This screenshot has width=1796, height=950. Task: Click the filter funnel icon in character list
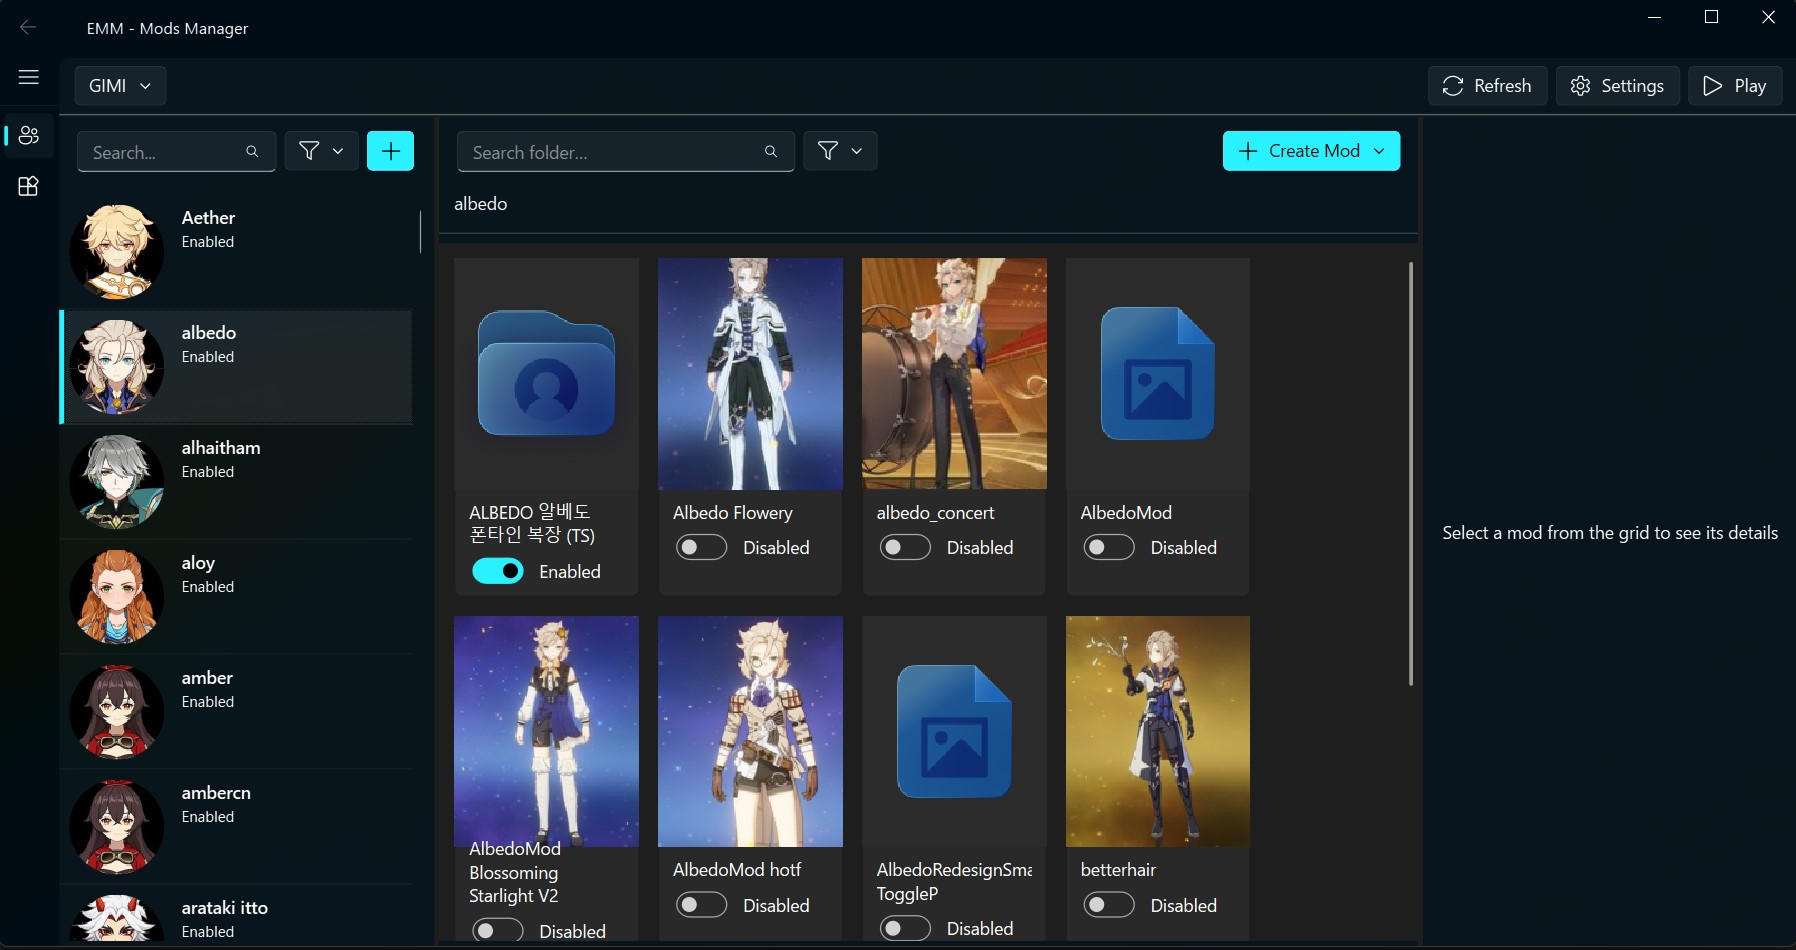coord(311,150)
